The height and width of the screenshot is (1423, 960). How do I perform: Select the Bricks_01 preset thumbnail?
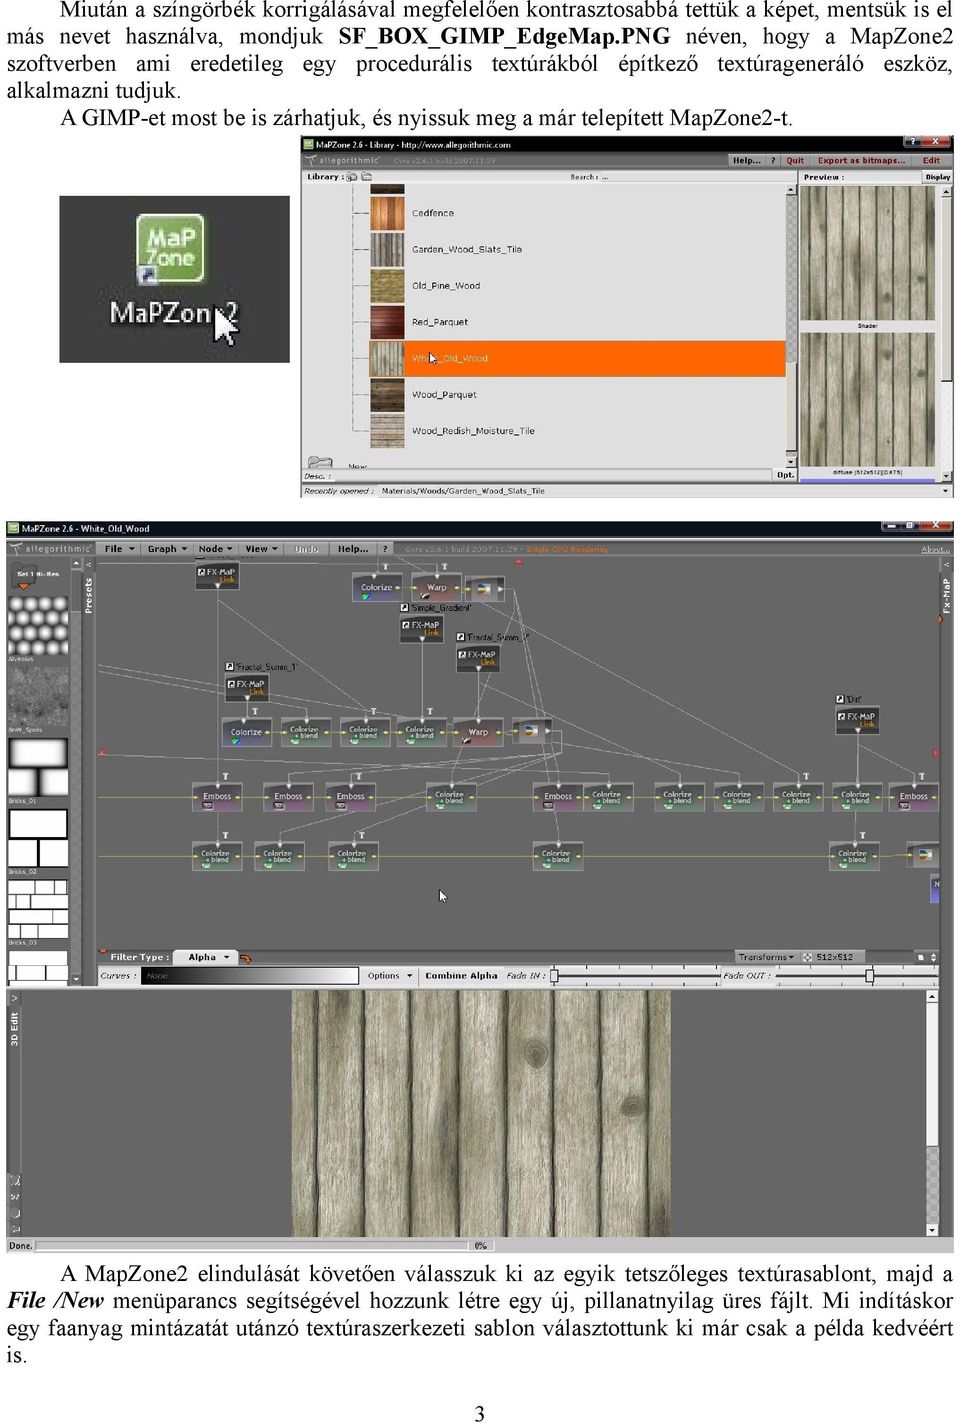coord(38,767)
